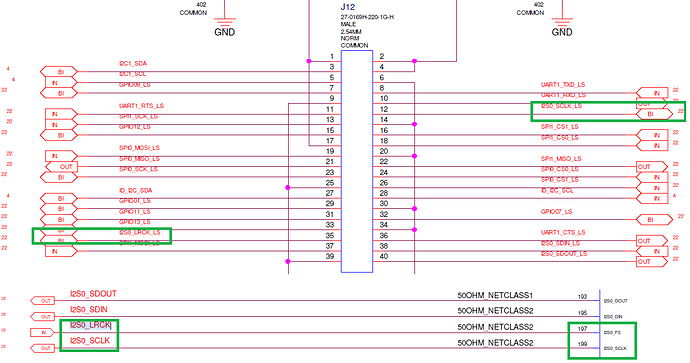Select the OUT port beside I2S0_SCLK
The height and width of the screenshot is (363, 690).
click(x=43, y=348)
